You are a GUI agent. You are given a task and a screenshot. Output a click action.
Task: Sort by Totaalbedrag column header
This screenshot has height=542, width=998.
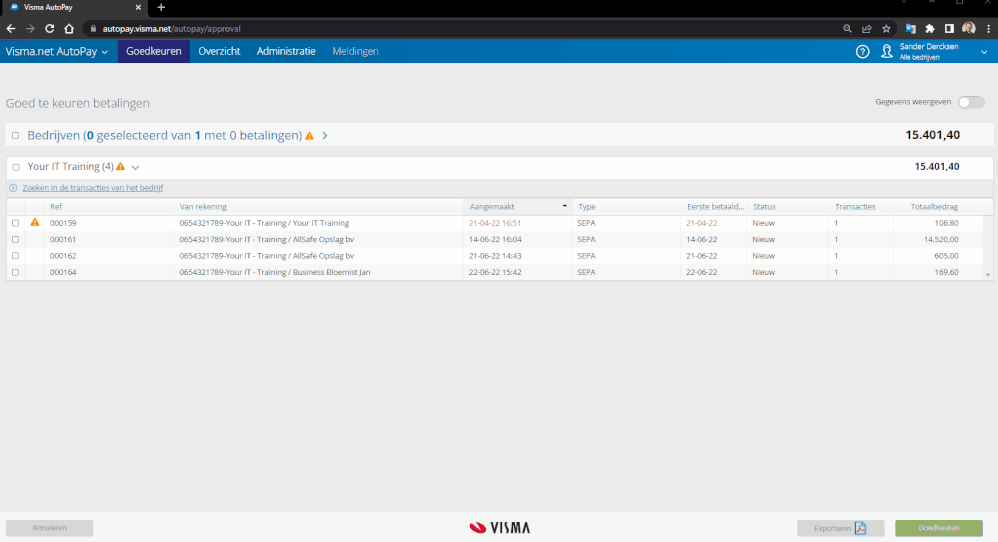coord(934,207)
